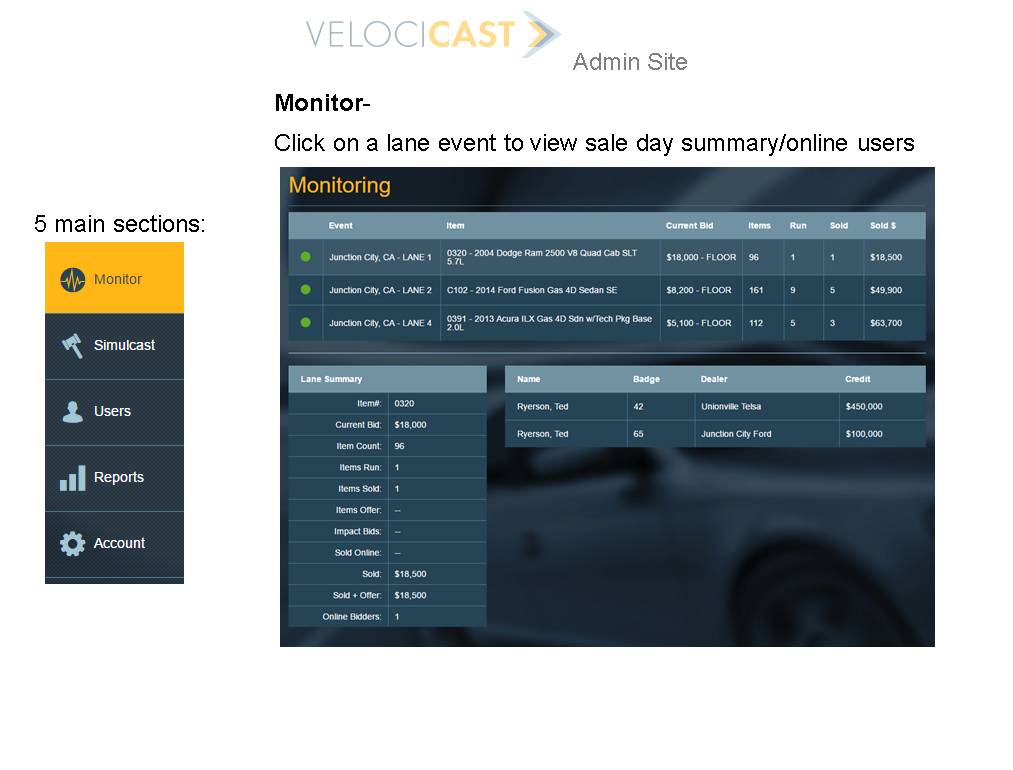Open the Reports section

coord(114,478)
